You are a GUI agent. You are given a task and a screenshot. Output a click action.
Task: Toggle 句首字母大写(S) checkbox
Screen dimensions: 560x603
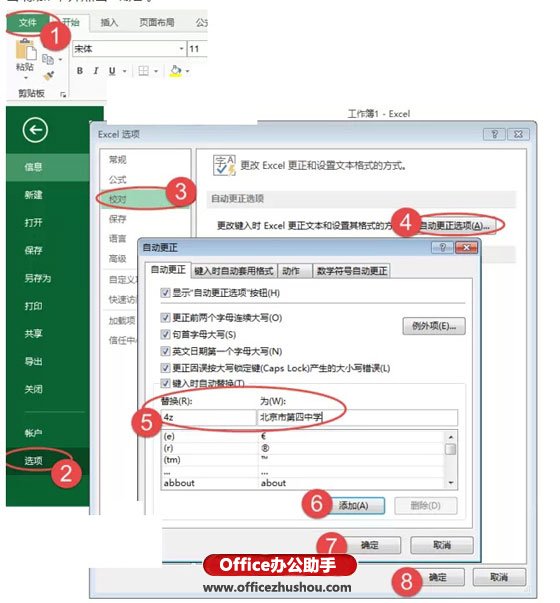165,334
